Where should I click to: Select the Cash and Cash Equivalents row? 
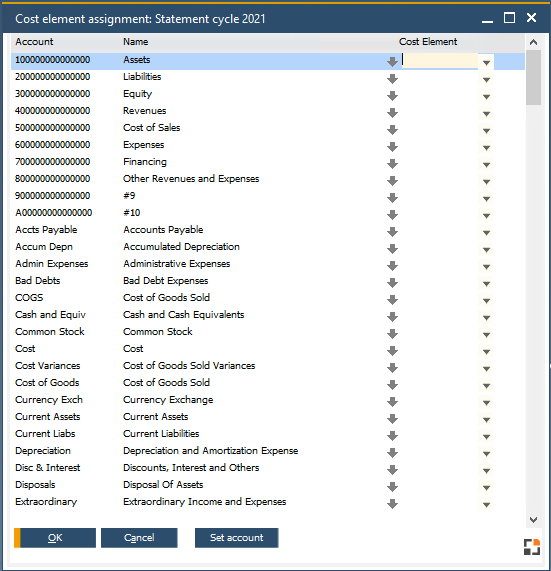click(268, 315)
